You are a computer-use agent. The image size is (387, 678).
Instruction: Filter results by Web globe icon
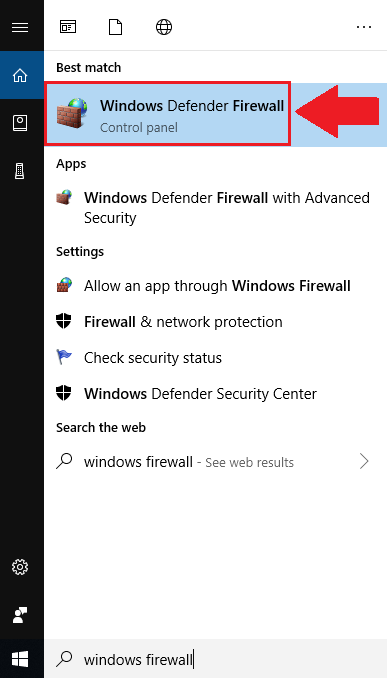tap(164, 27)
